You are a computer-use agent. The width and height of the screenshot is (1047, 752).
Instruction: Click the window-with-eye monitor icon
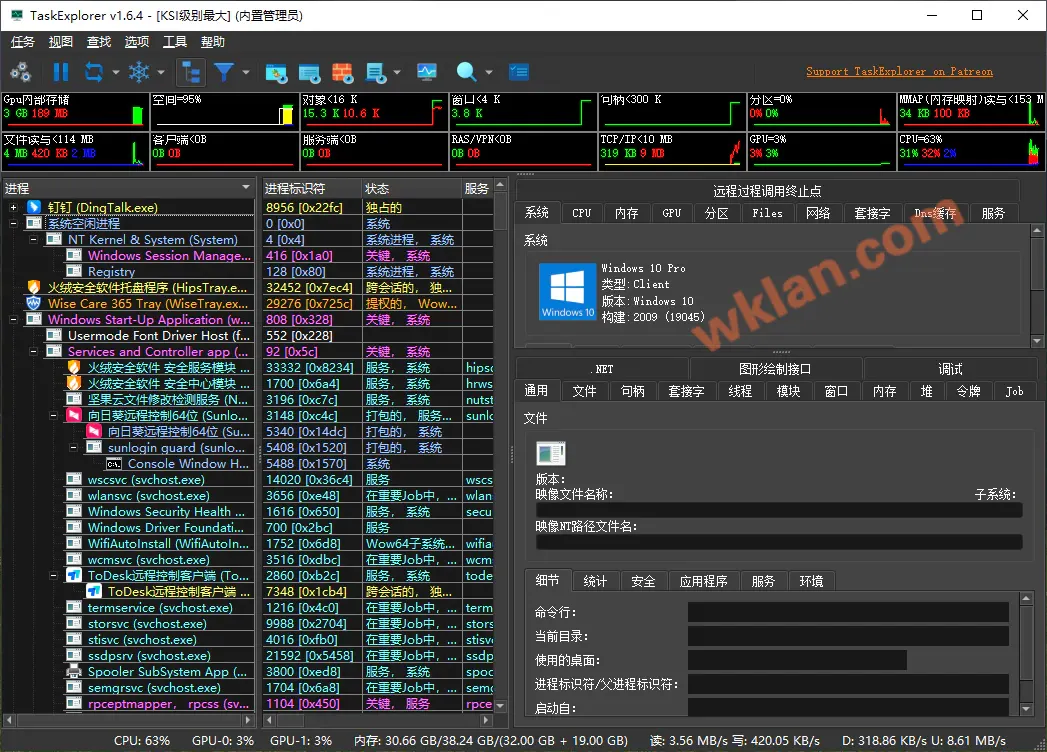pyautogui.click(x=276, y=72)
